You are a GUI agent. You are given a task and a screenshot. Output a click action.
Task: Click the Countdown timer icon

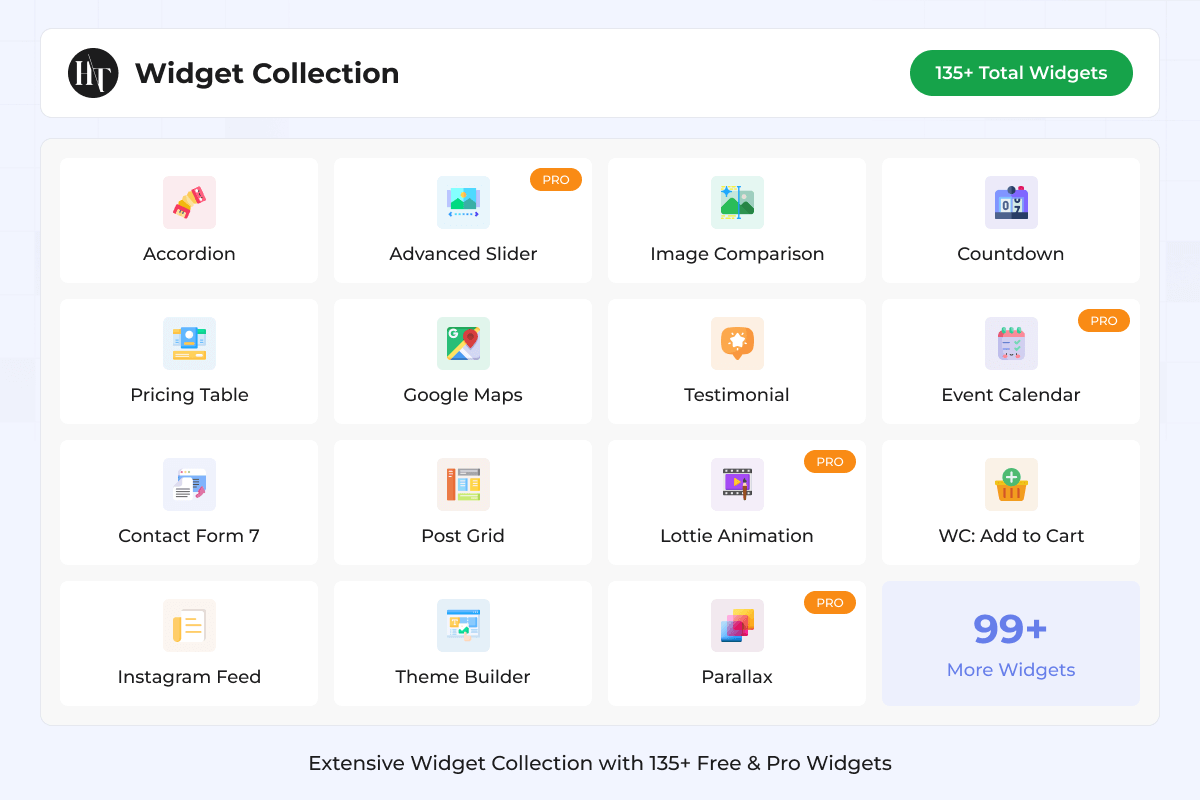1011,202
